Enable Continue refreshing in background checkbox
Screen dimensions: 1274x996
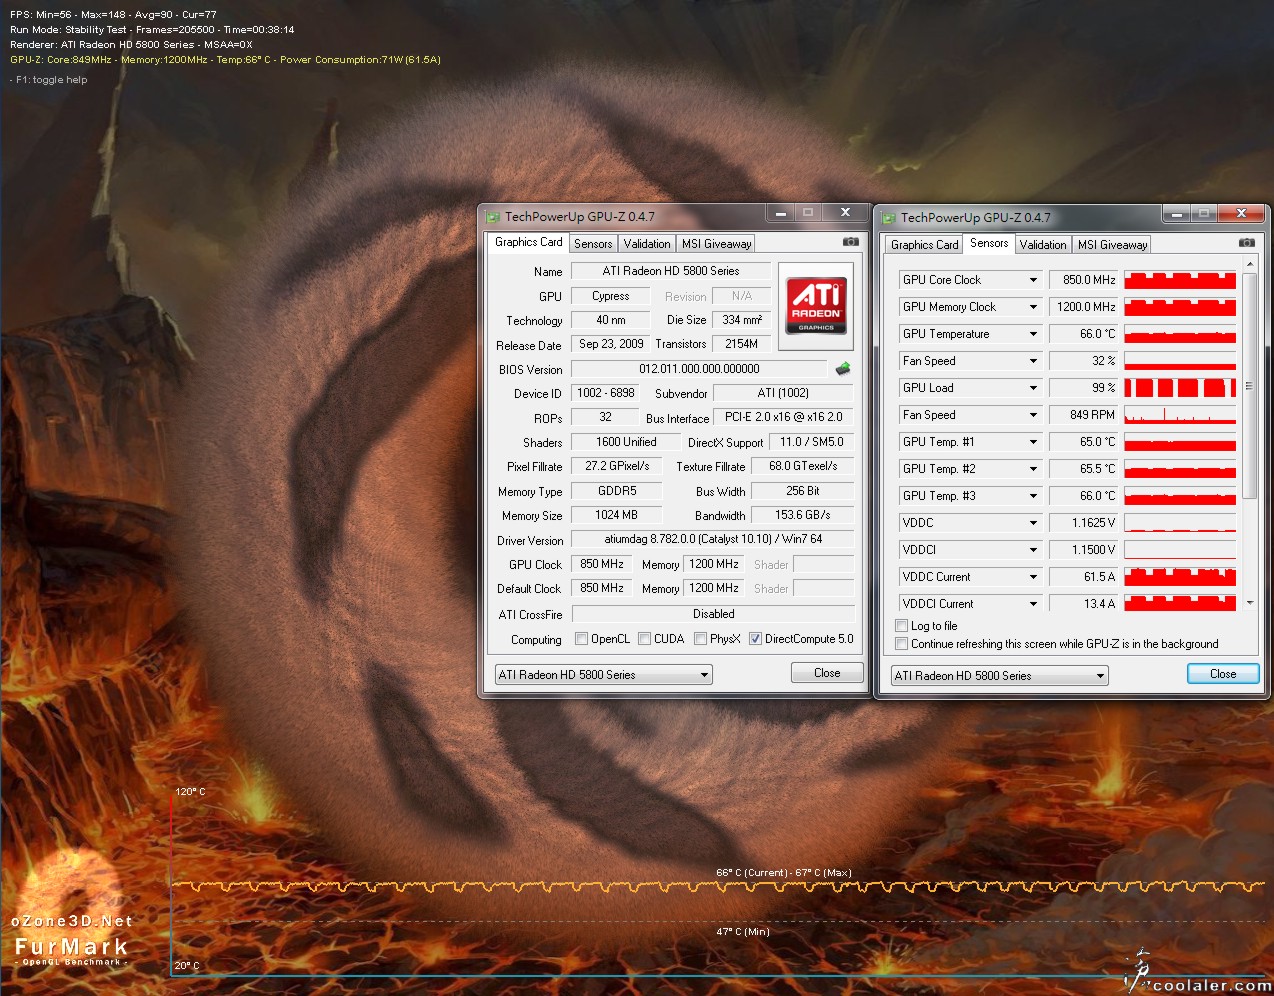coord(901,644)
